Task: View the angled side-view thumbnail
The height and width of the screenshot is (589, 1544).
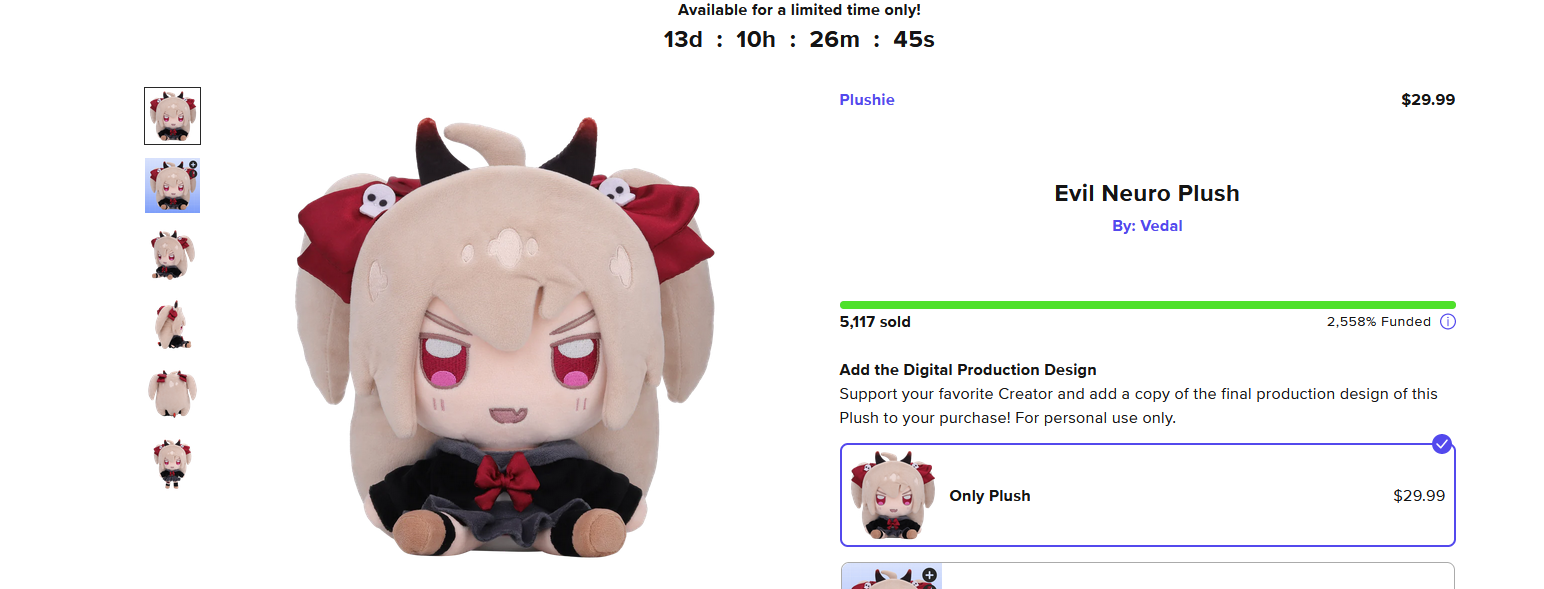Action: pyautogui.click(x=172, y=255)
